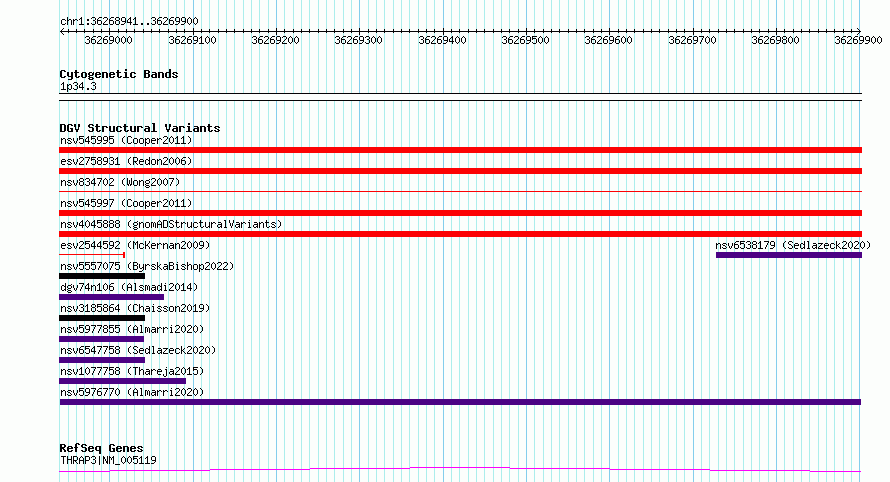The width and height of the screenshot is (890, 482).
Task: Click the long purple bar under nsv5976770
Action: (x=460, y=402)
